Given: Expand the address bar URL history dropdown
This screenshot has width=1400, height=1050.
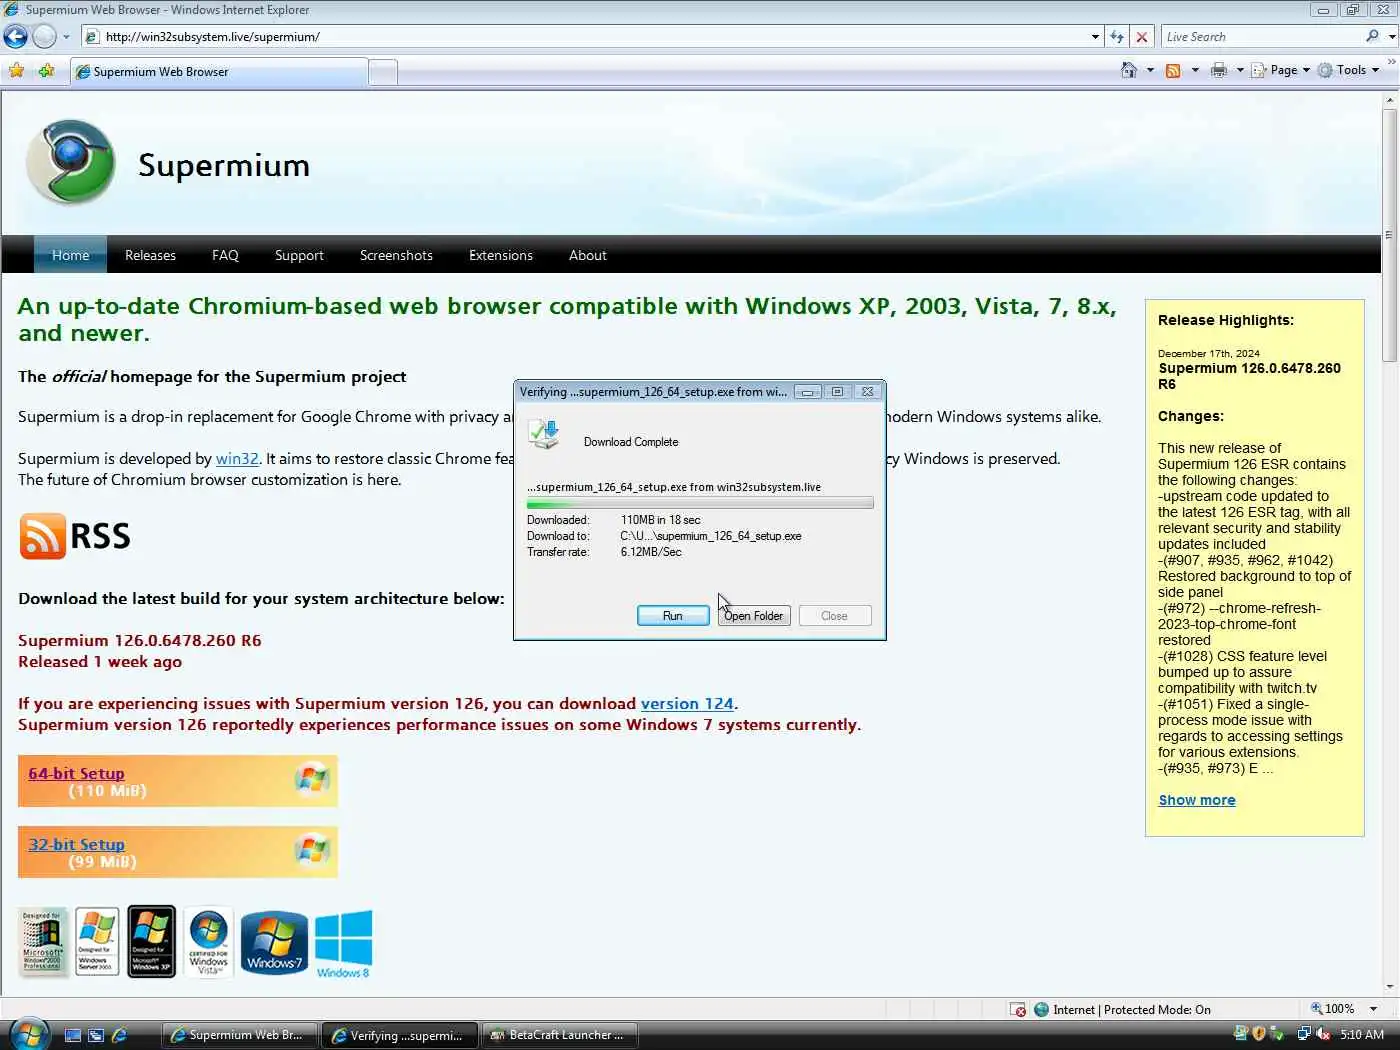Looking at the screenshot, I should pos(1095,37).
